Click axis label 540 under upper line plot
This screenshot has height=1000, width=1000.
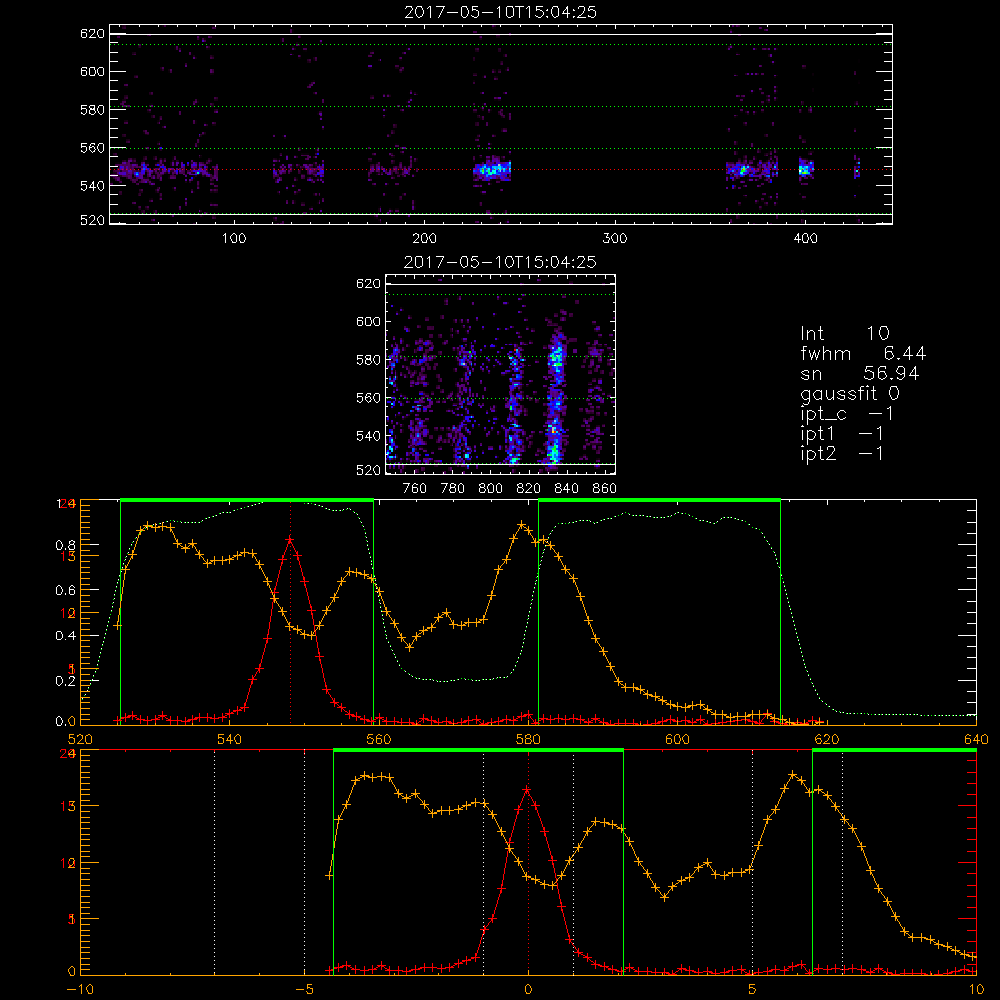[229, 739]
